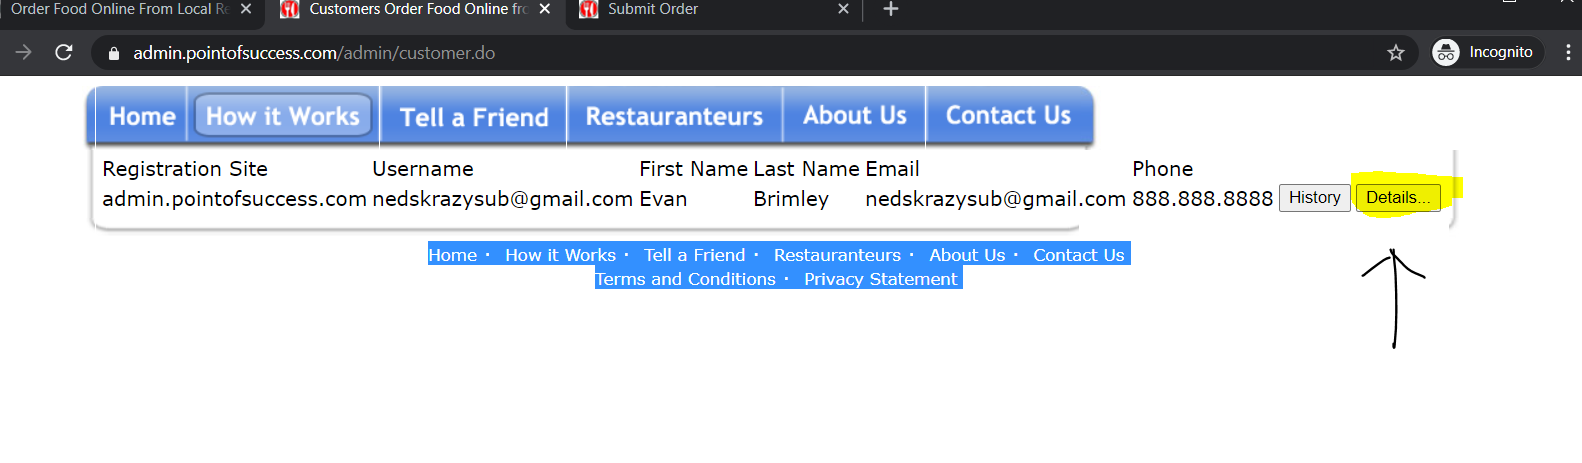This screenshot has width=1582, height=463.
Task: Close the Submit Order tab
Action: click(843, 9)
